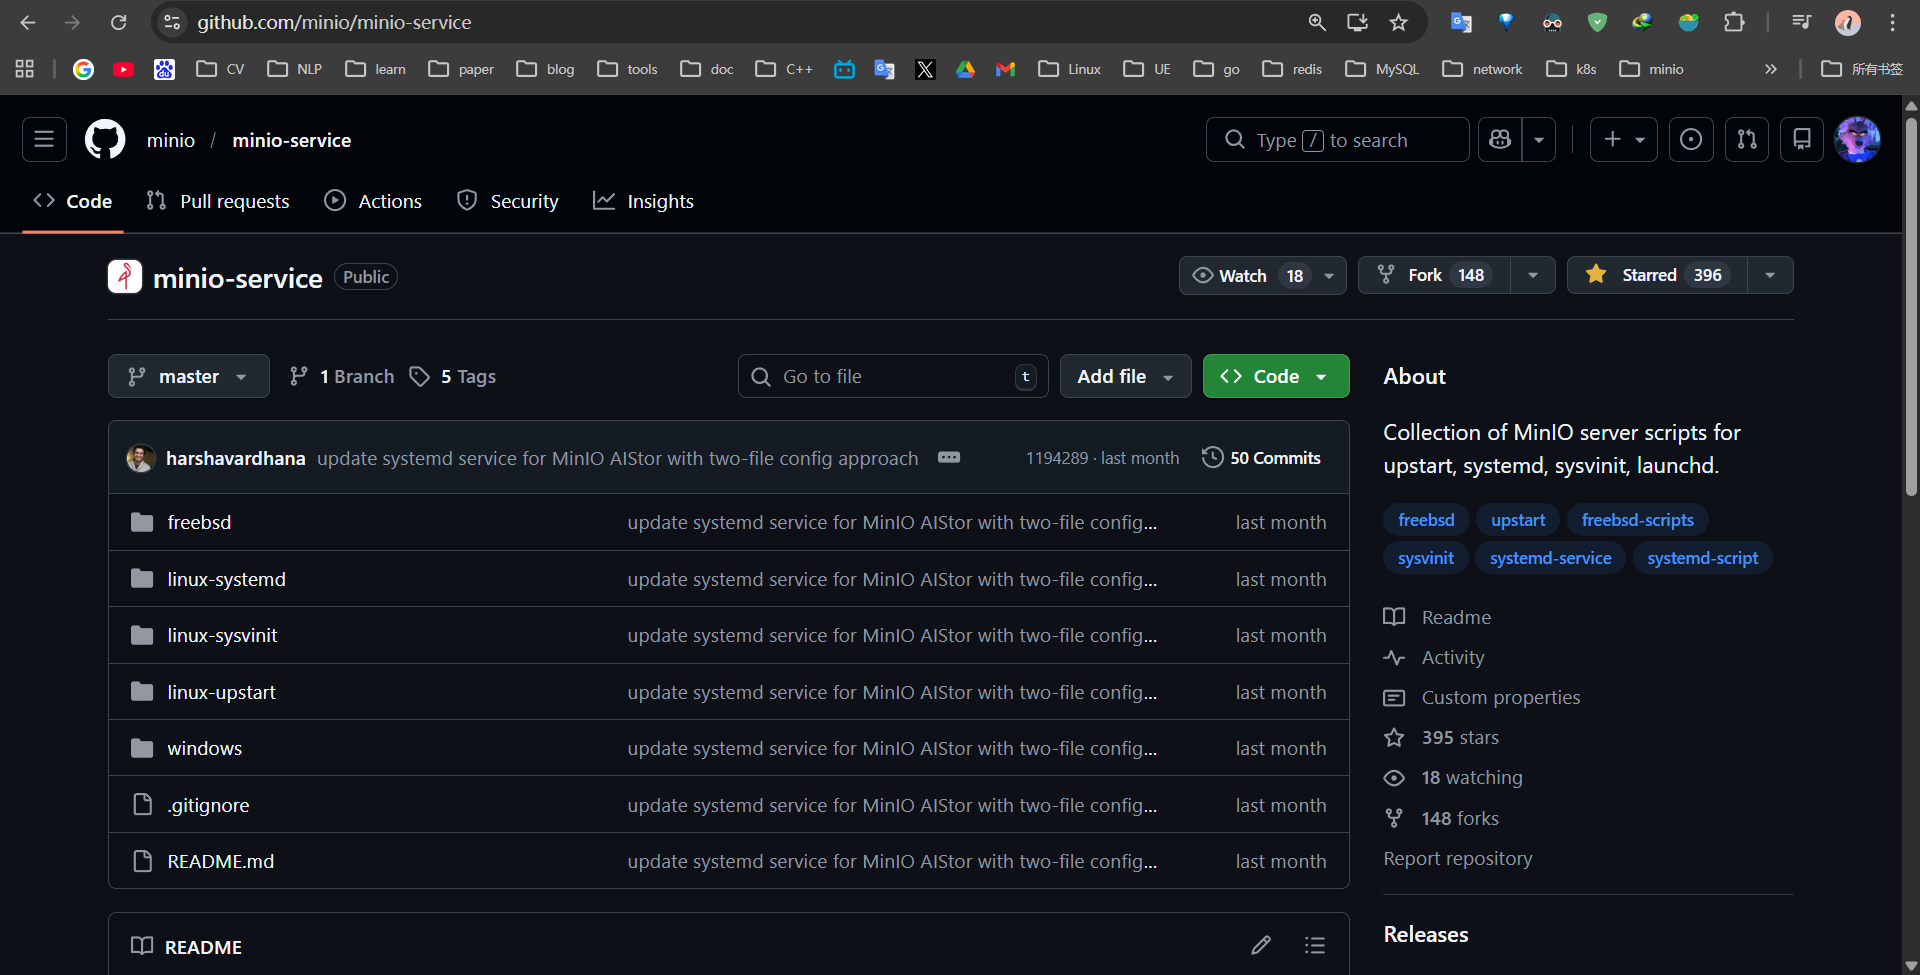1920x975 pixels.
Task: Open the Copilot dropdown caret
Action: click(1539, 140)
